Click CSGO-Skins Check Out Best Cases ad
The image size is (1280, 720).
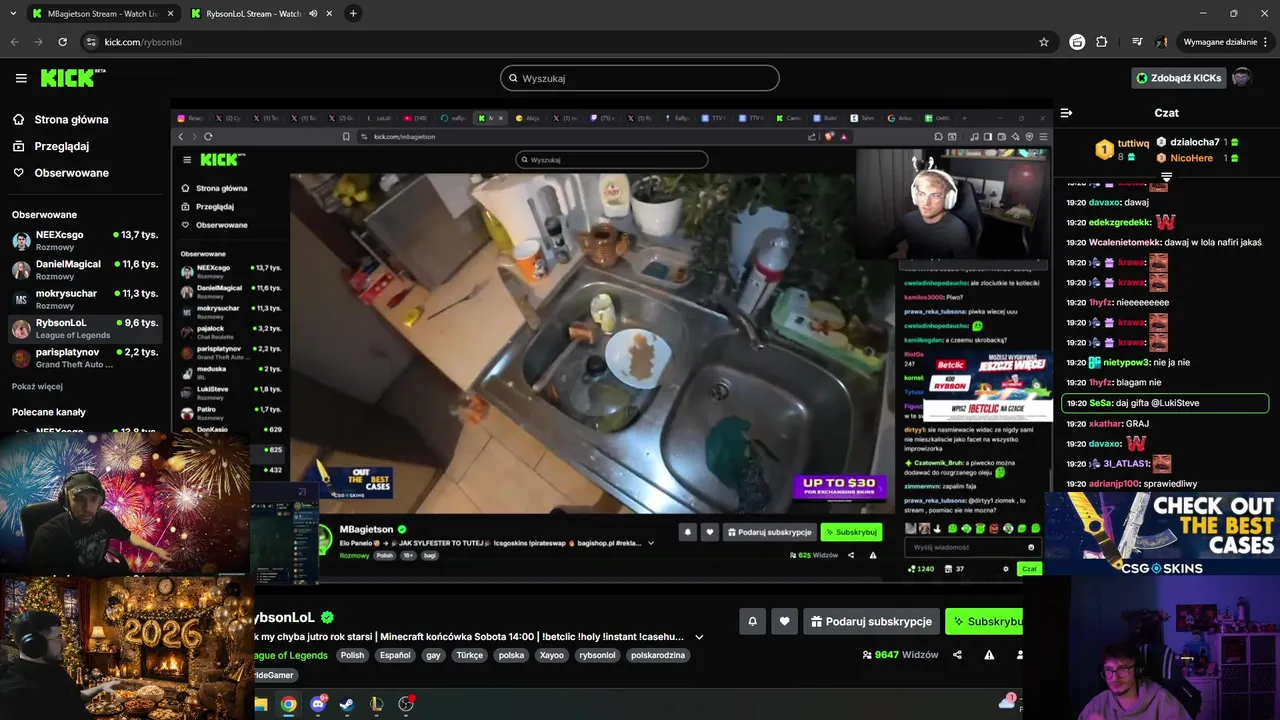(1162, 534)
